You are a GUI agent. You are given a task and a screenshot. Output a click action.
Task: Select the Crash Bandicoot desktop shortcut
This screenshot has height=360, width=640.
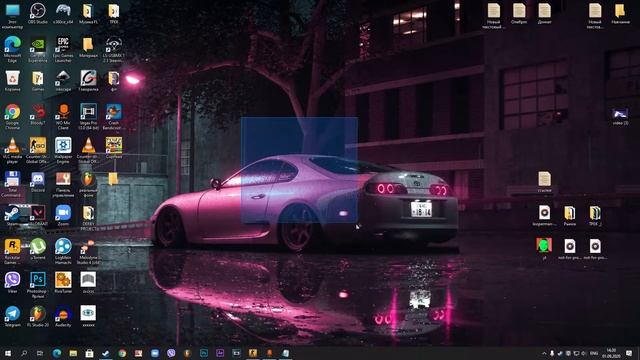tap(113, 111)
